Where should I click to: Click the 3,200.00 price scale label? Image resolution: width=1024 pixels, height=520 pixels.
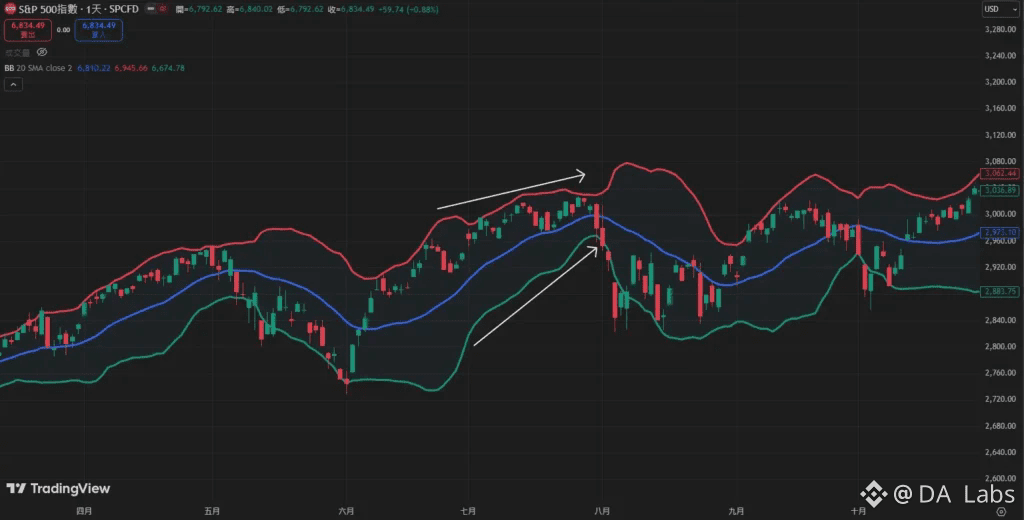pyautogui.click(x=1002, y=82)
